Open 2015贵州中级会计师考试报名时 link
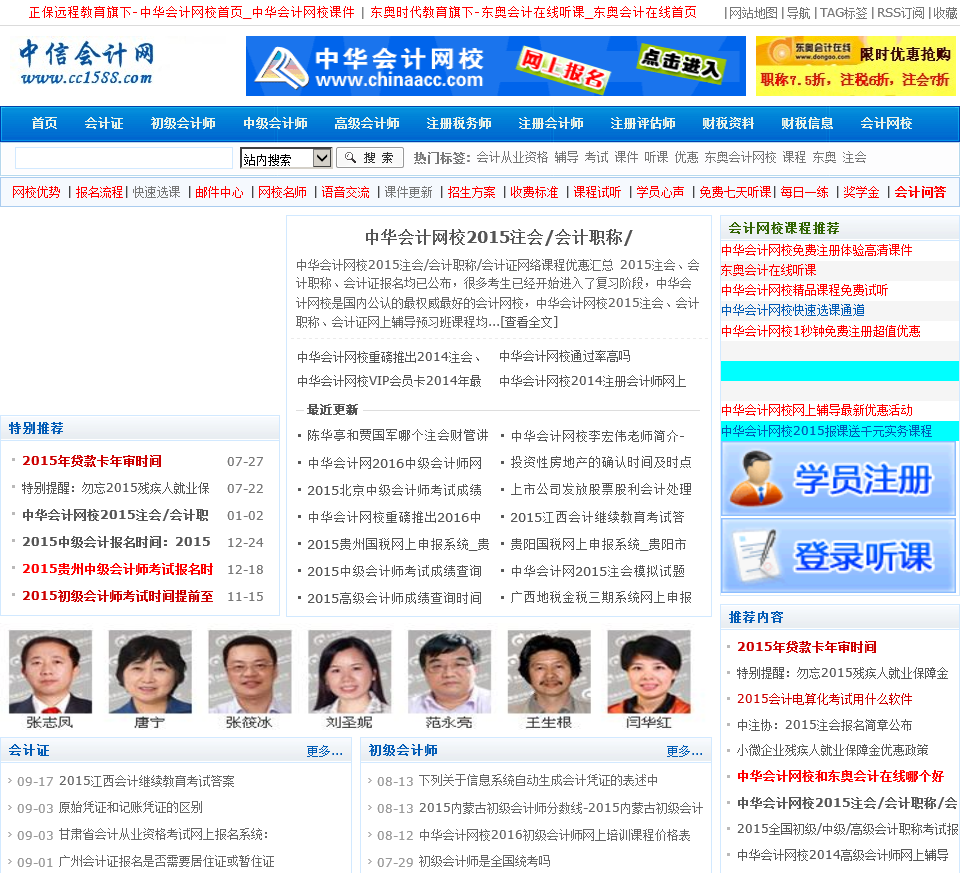 coord(118,569)
